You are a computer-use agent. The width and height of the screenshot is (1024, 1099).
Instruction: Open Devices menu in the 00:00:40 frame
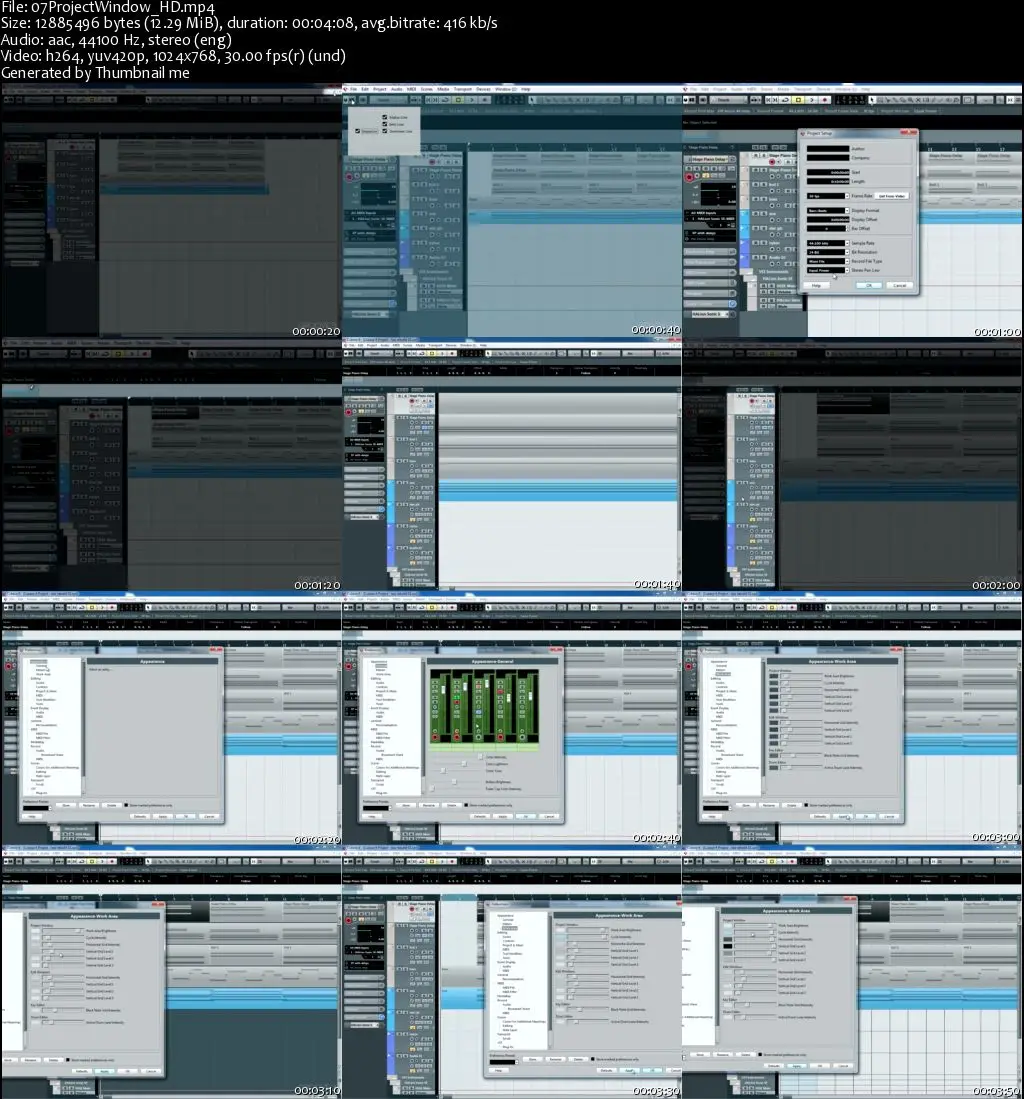[x=483, y=90]
